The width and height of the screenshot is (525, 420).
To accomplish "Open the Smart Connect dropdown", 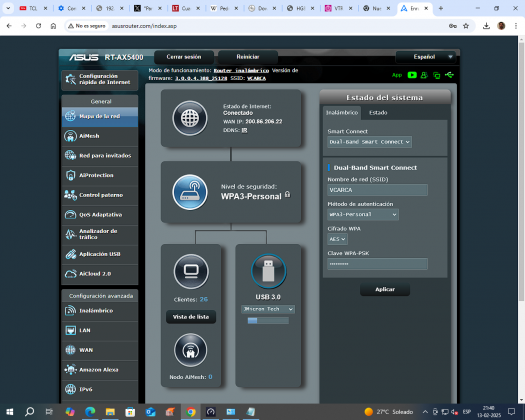I will (x=370, y=142).
